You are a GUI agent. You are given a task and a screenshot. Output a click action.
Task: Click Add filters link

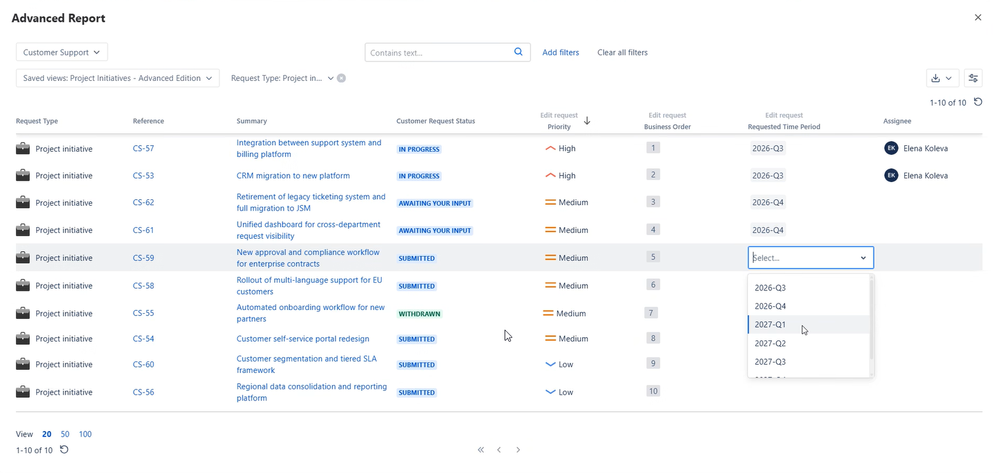coord(561,52)
